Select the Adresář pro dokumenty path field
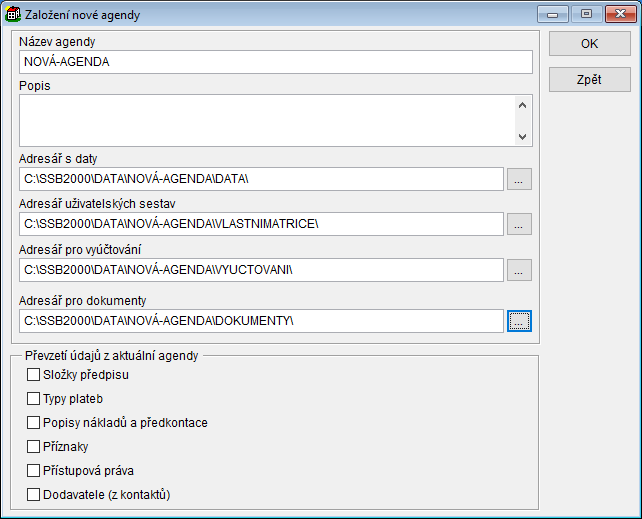Screen dimensions: 642x519 pos(260,320)
